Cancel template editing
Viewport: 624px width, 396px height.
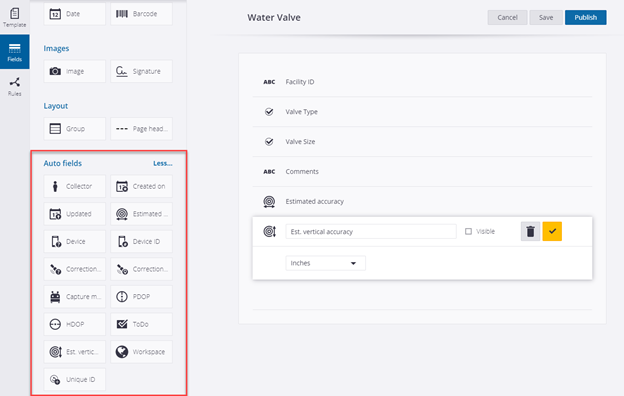click(x=507, y=18)
